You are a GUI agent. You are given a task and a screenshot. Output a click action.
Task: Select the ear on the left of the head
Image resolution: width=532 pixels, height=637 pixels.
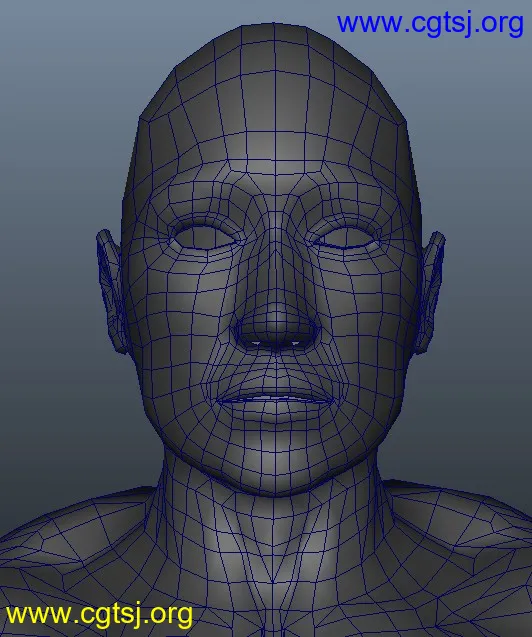111,291
